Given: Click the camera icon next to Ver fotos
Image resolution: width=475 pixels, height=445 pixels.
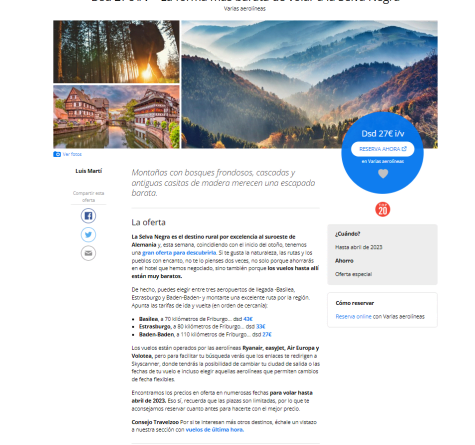Looking at the screenshot, I should coord(57,154).
